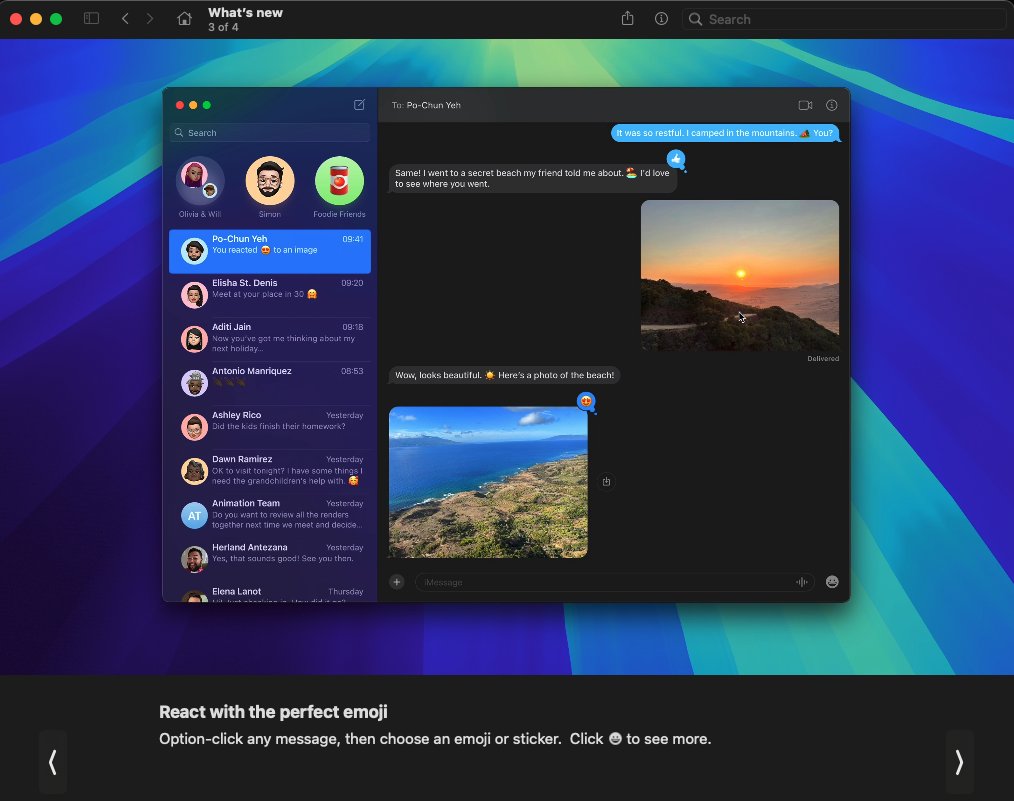Open conversation details info icon

coord(832,105)
